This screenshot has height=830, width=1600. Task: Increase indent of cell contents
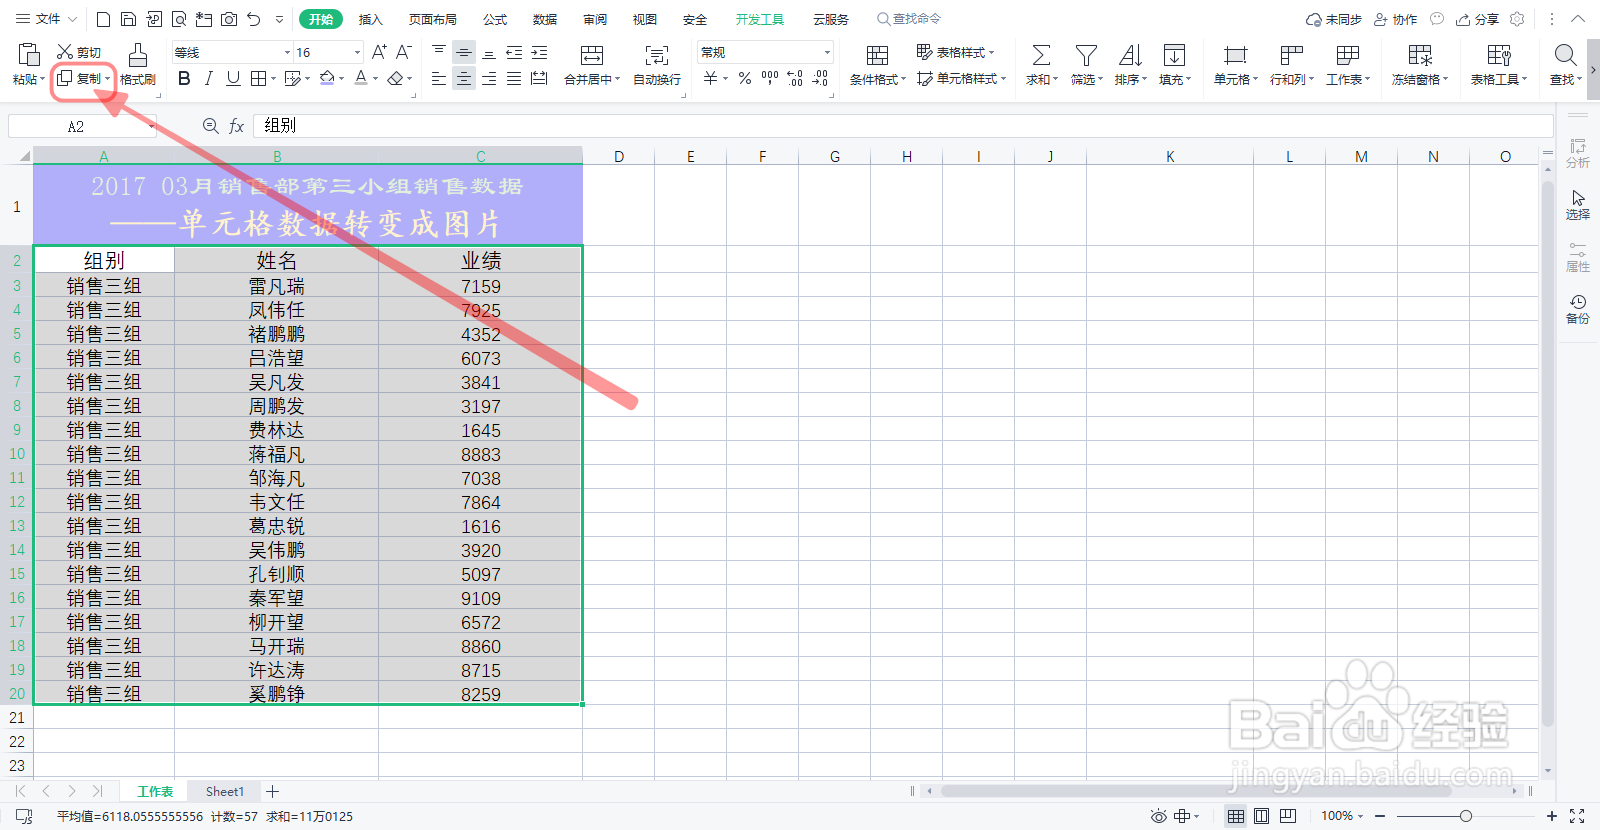539,52
